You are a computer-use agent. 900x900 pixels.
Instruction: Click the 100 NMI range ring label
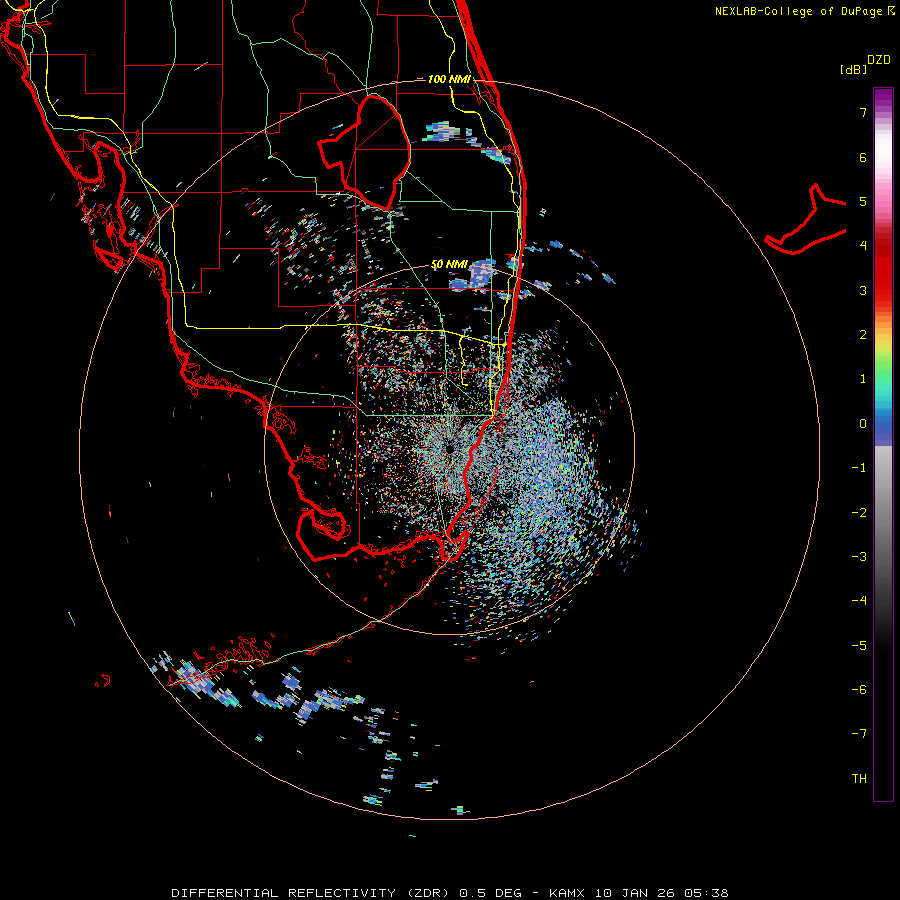tap(449, 79)
